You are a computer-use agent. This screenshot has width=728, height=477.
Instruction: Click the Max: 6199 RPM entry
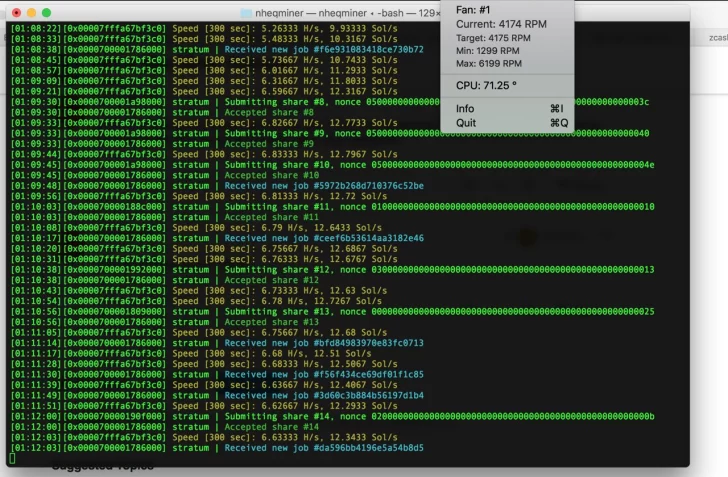[488, 64]
